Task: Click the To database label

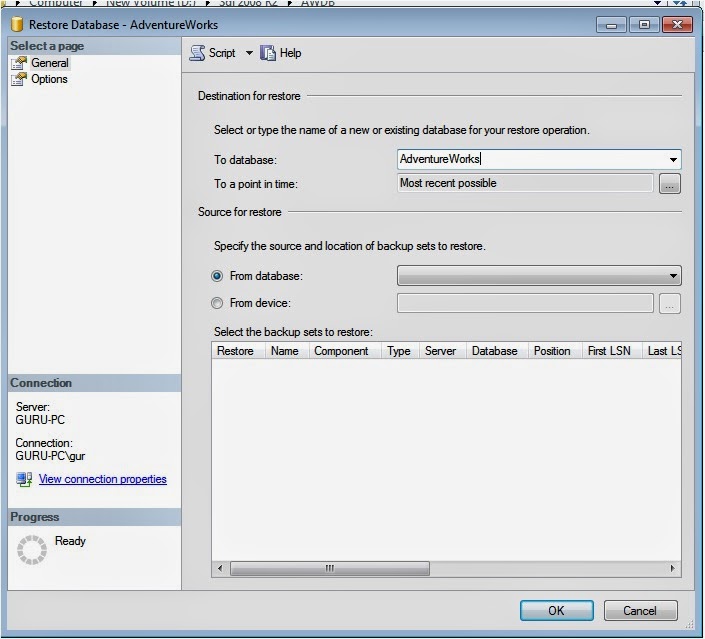Action: pos(245,160)
